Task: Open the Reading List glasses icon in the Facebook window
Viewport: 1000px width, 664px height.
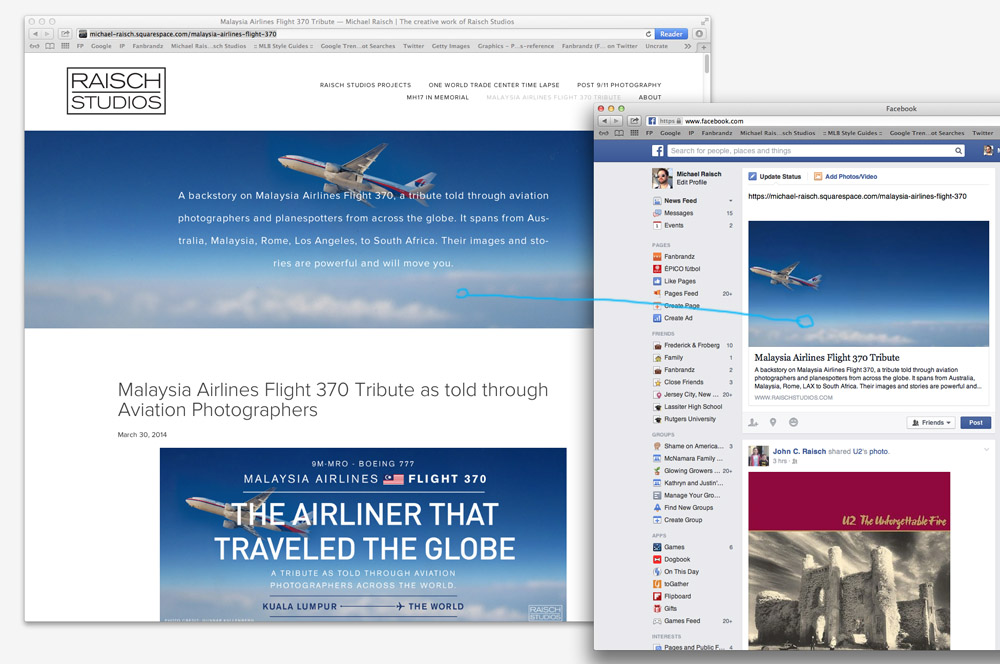Action: (603, 133)
